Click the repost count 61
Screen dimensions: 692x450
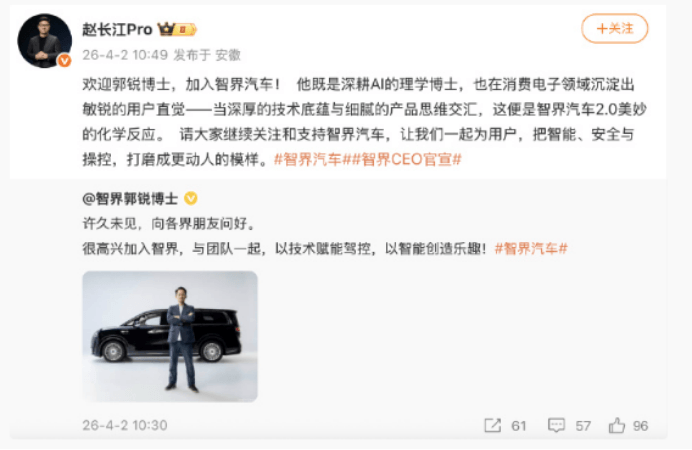point(519,426)
